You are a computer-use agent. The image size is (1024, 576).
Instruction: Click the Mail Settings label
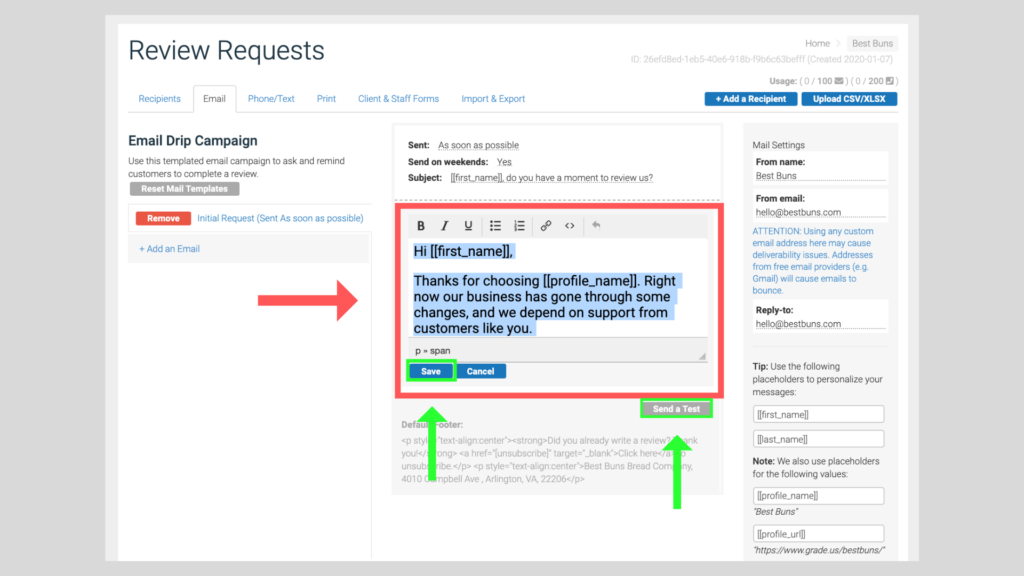point(778,145)
